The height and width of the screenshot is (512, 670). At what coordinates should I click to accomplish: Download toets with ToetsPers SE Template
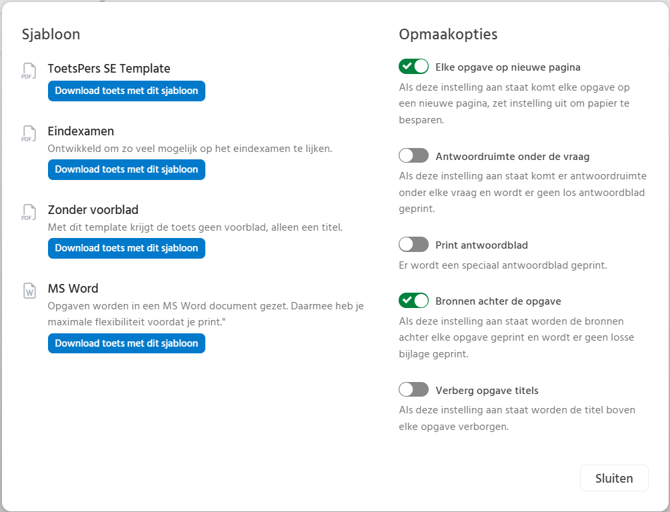(x=126, y=91)
